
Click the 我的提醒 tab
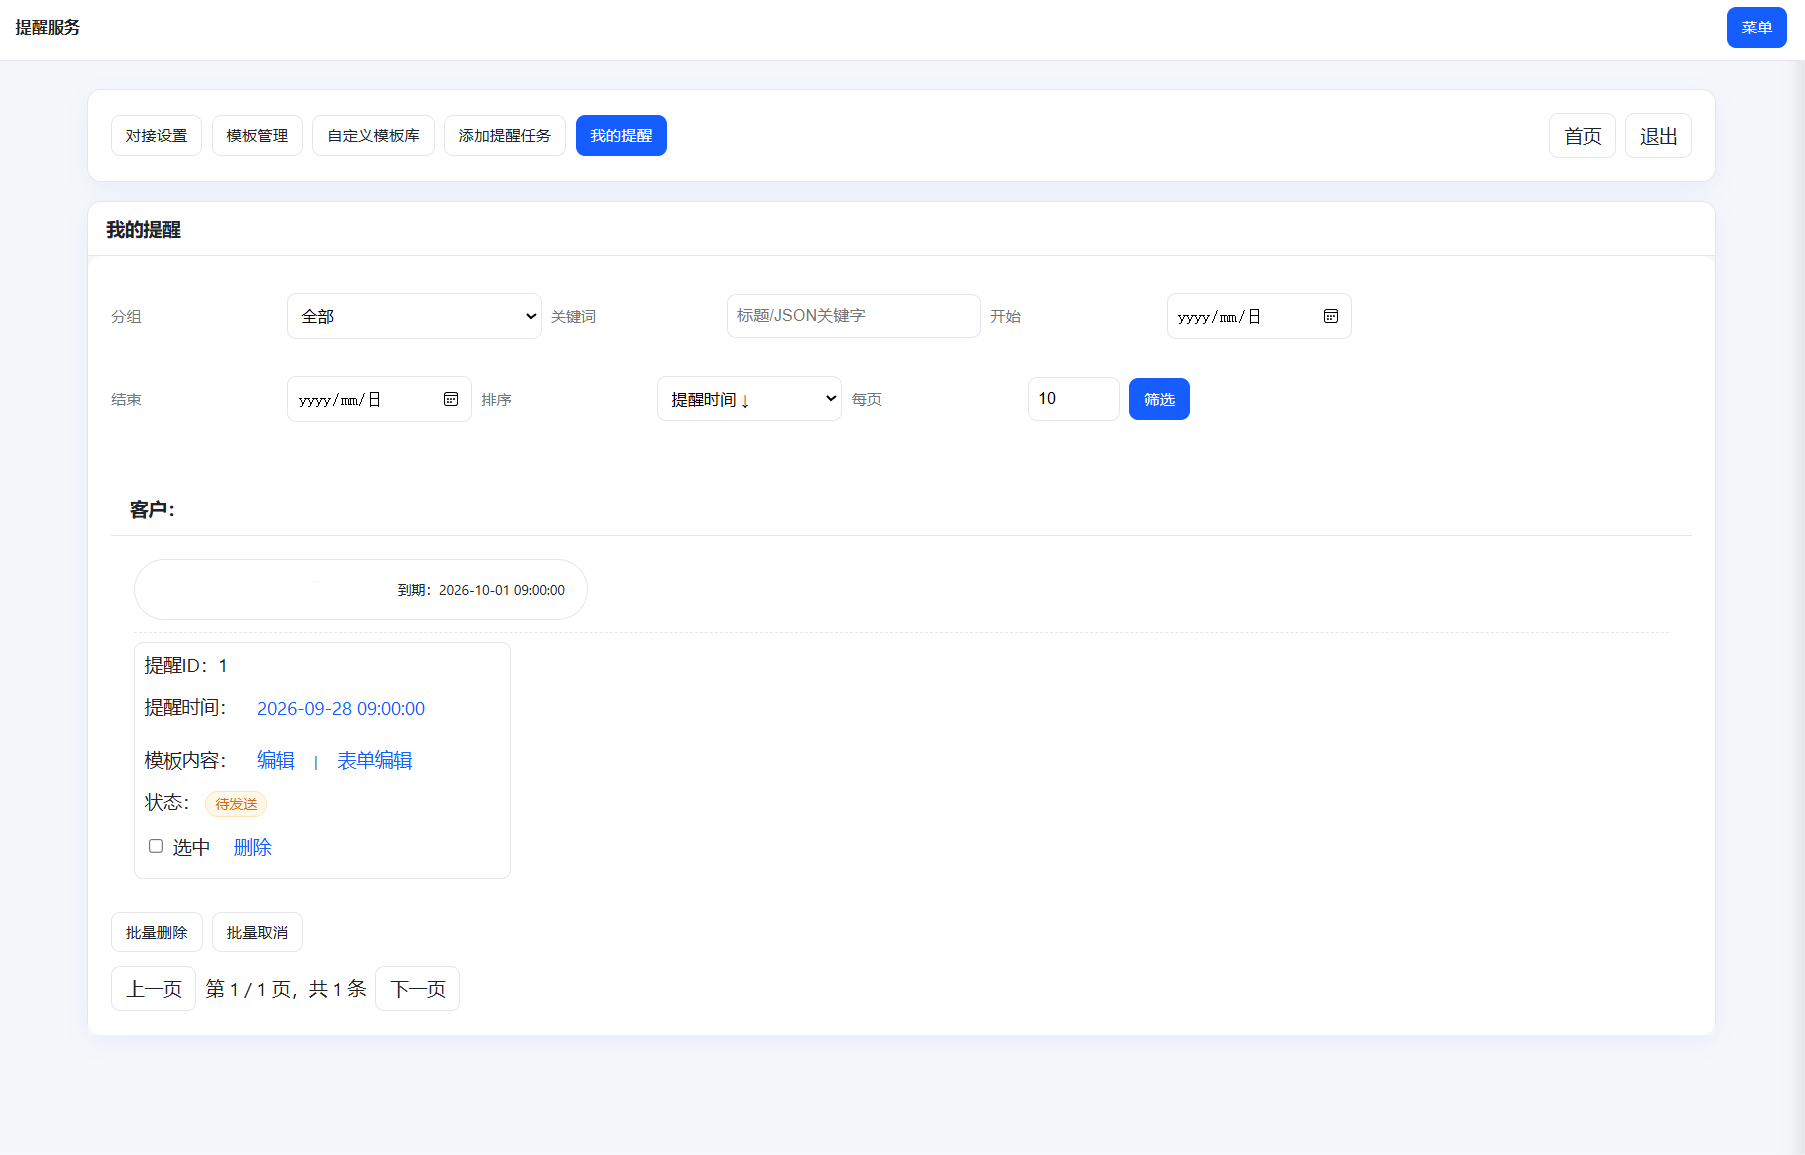point(621,136)
